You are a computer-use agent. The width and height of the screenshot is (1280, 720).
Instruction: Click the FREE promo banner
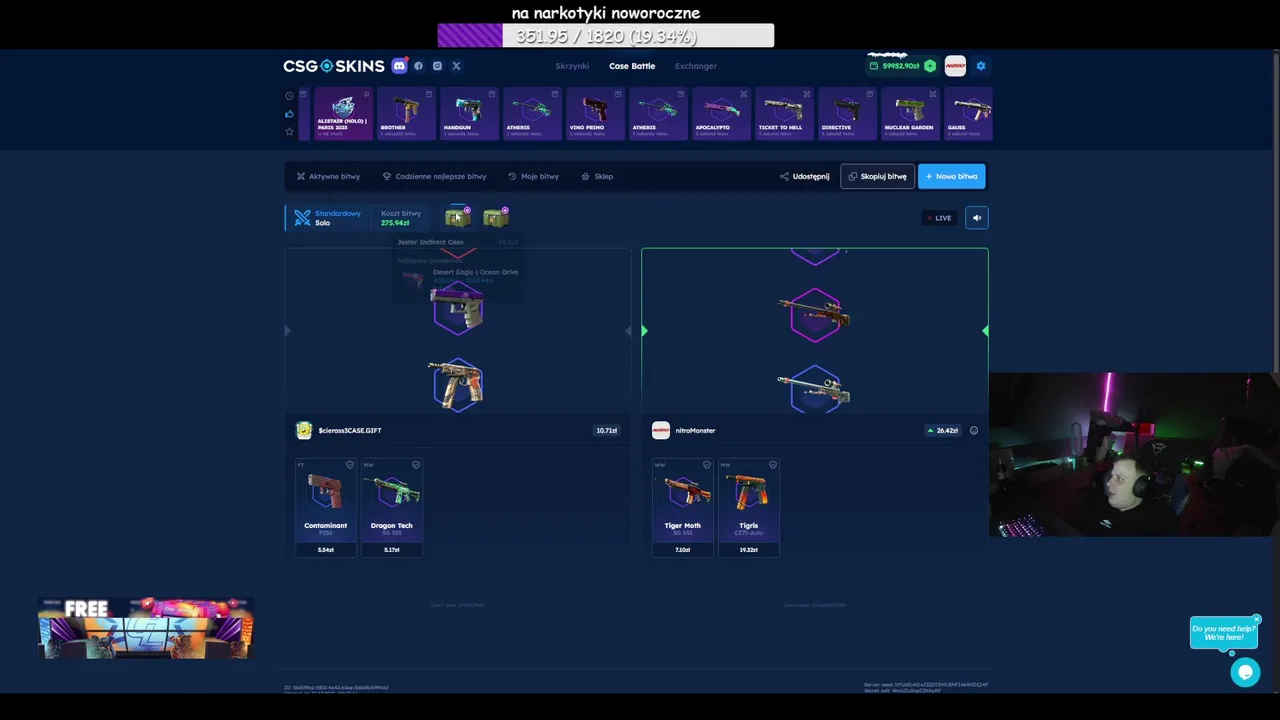[146, 628]
